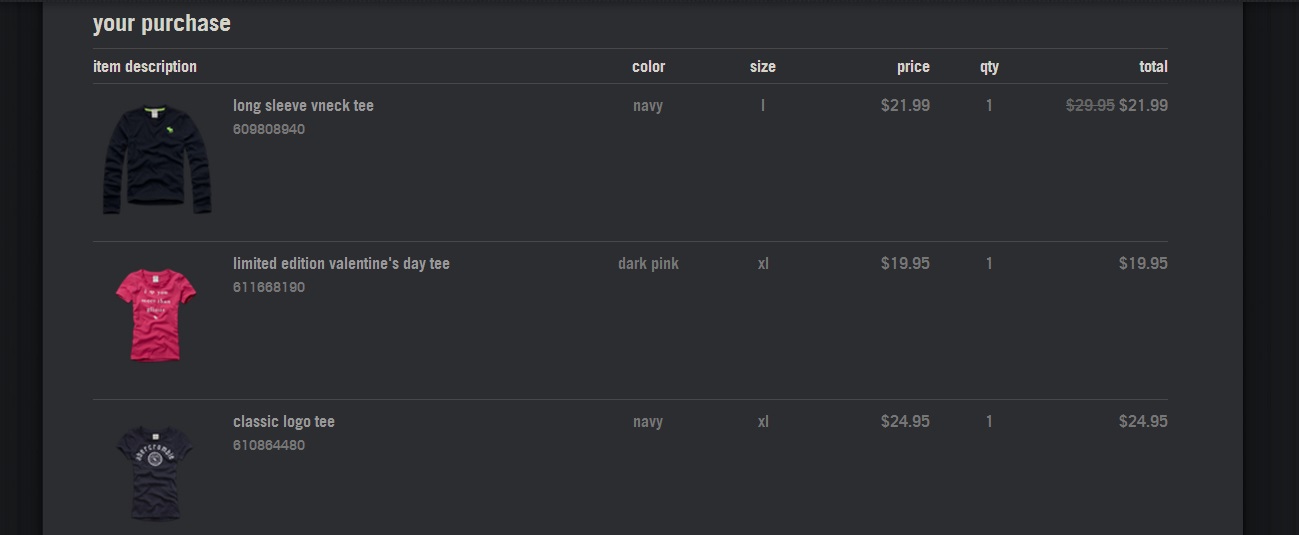Image resolution: width=1299 pixels, height=535 pixels.
Task: Click the $19.95 price of valentine's tee
Action: (905, 264)
